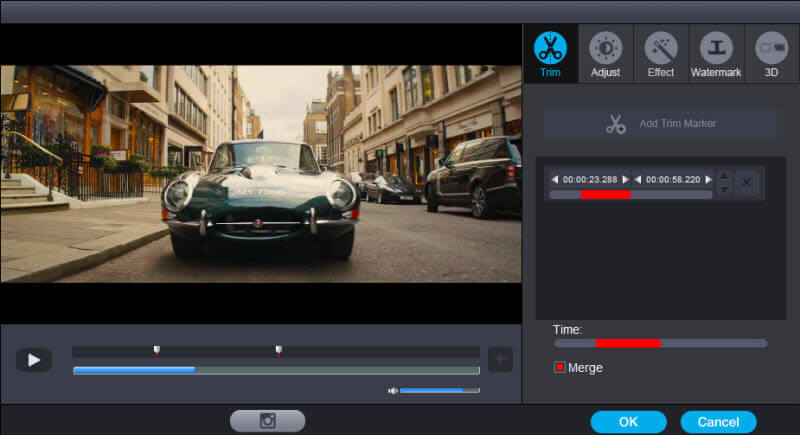This screenshot has width=800, height=435.
Task: Click the start time value 00:00:23.288
Action: coord(590,180)
